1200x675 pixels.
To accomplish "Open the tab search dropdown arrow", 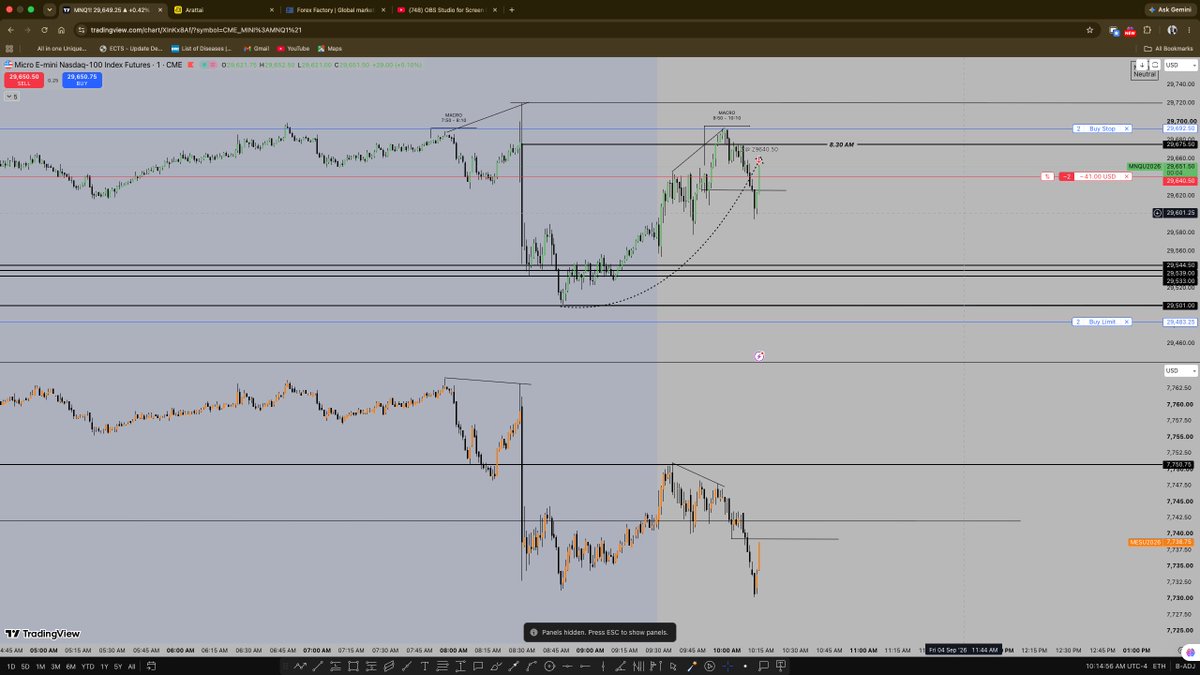I will (x=49, y=10).
